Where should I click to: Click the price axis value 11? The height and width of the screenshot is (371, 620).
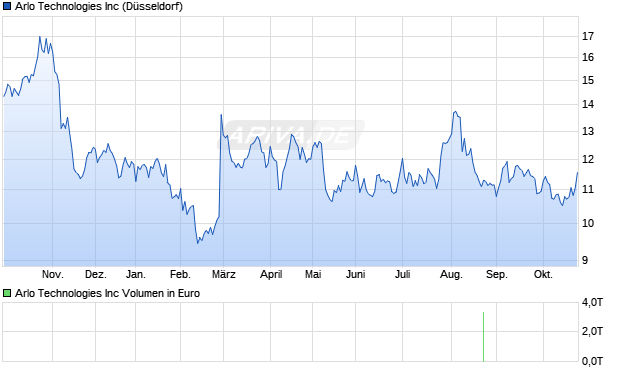(588, 189)
